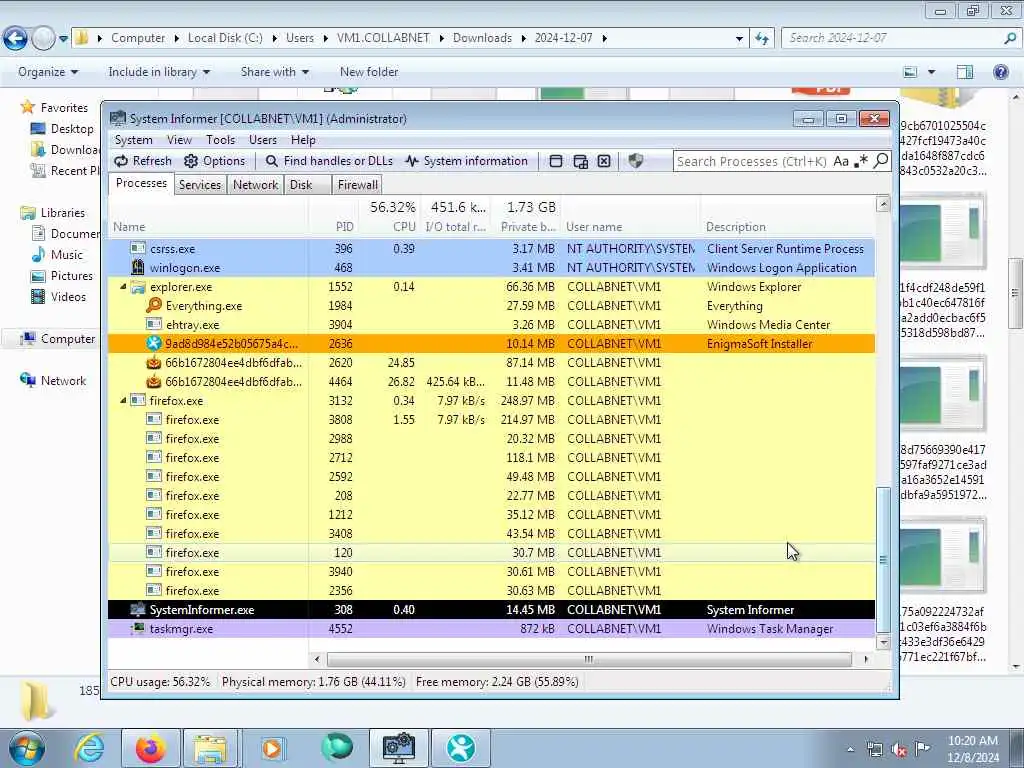The image size is (1024, 768).
Task: Click CPU usage in status bar
Action: pyautogui.click(x=161, y=682)
